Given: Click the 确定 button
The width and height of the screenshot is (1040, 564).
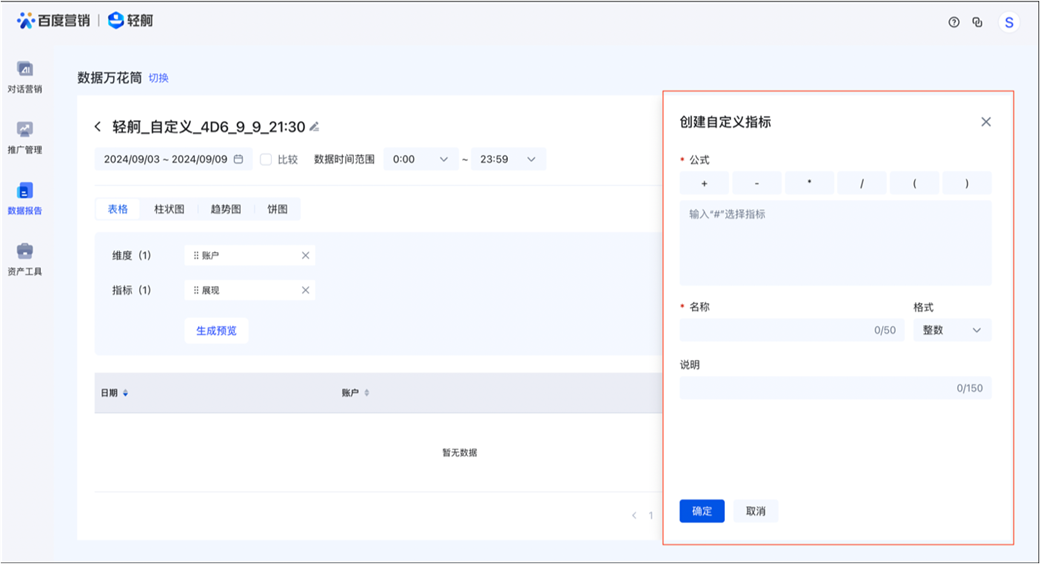Looking at the screenshot, I should (702, 511).
